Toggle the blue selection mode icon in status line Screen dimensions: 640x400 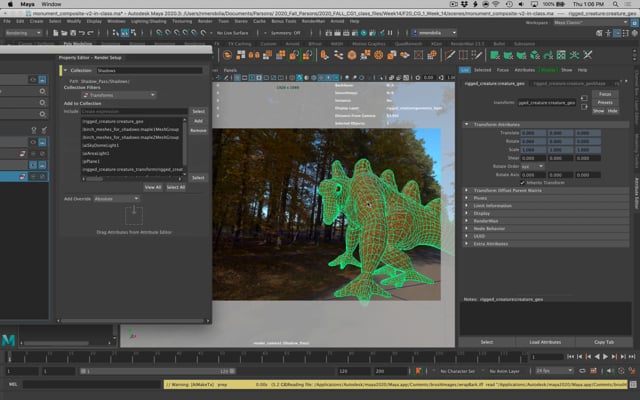pos(124,33)
